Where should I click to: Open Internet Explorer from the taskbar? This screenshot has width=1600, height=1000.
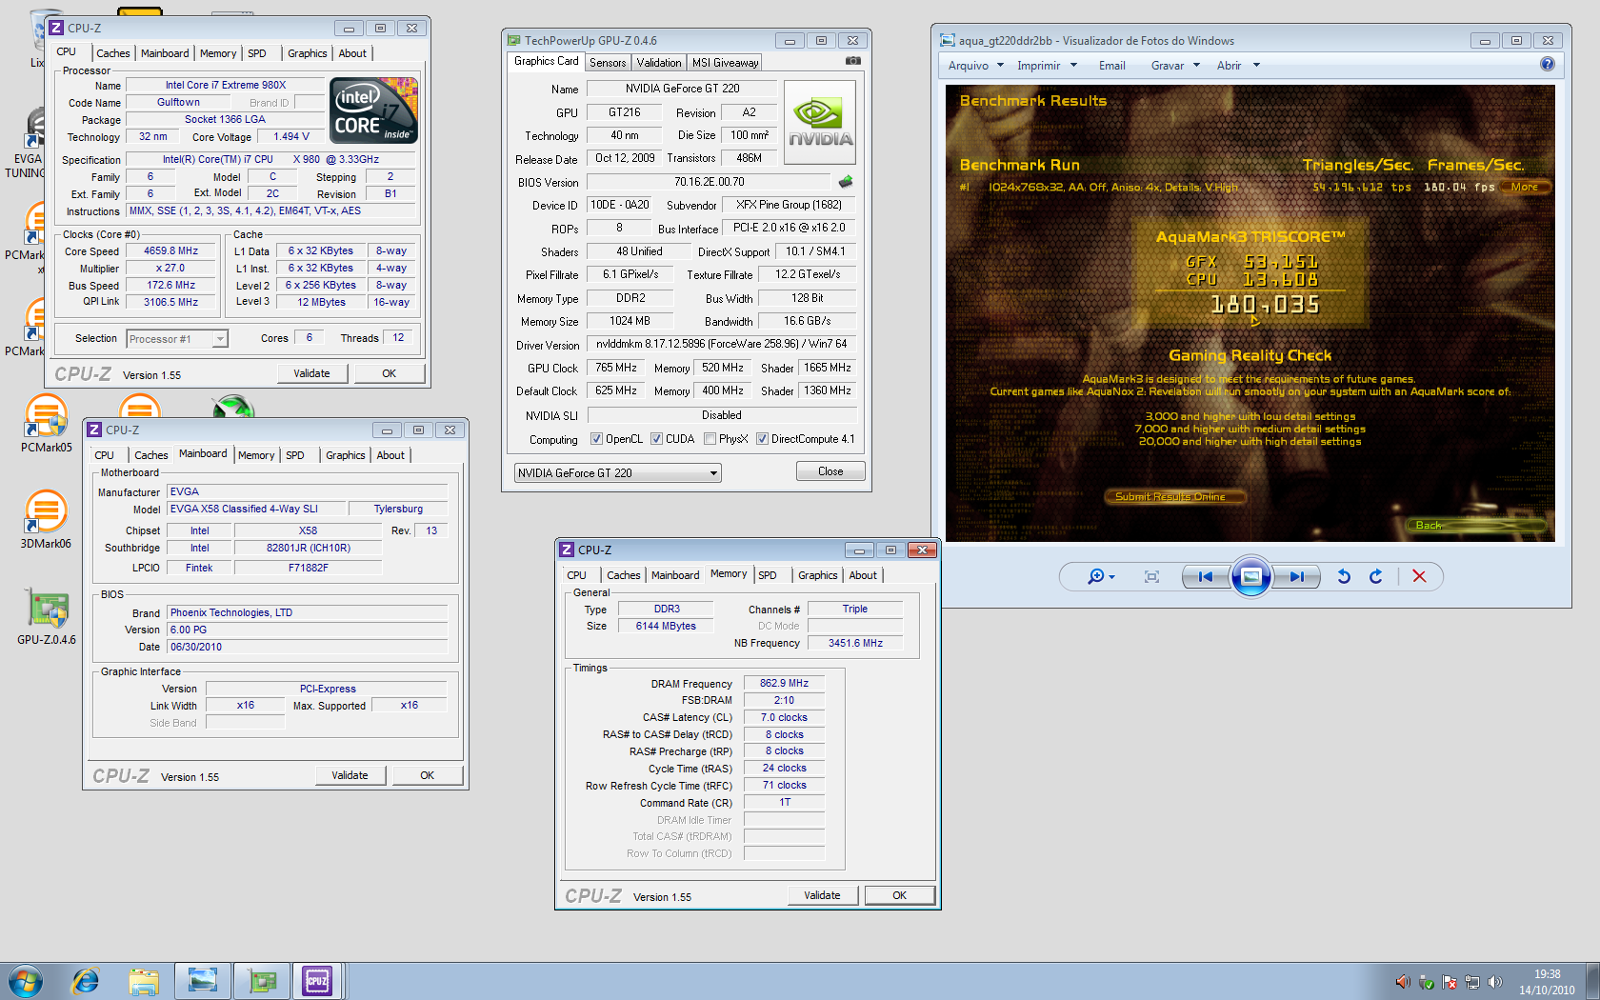coord(85,981)
